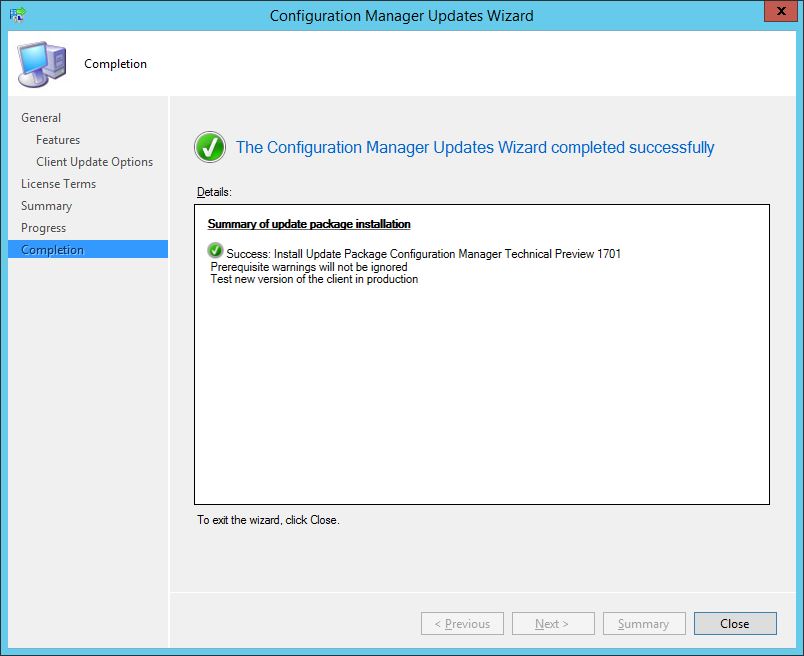804x656 pixels.
Task: Open the Features wizard step
Action: (58, 139)
